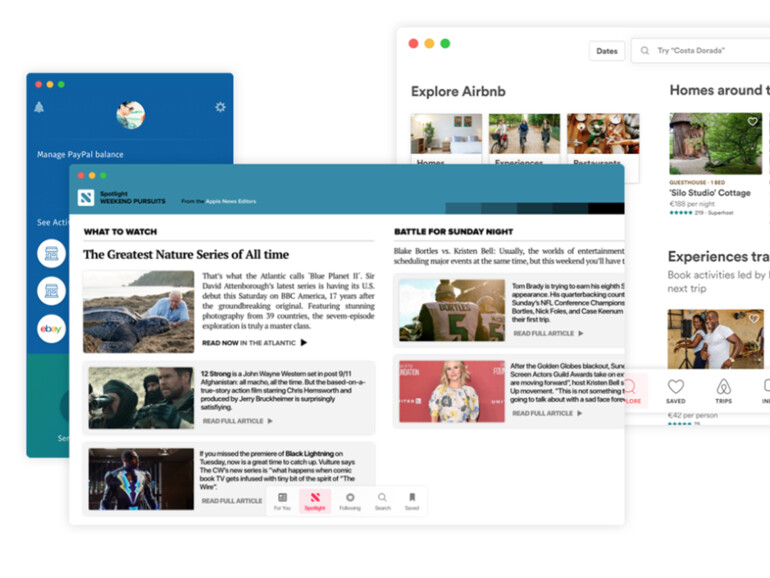Open the Saved tab in News

coord(412,501)
